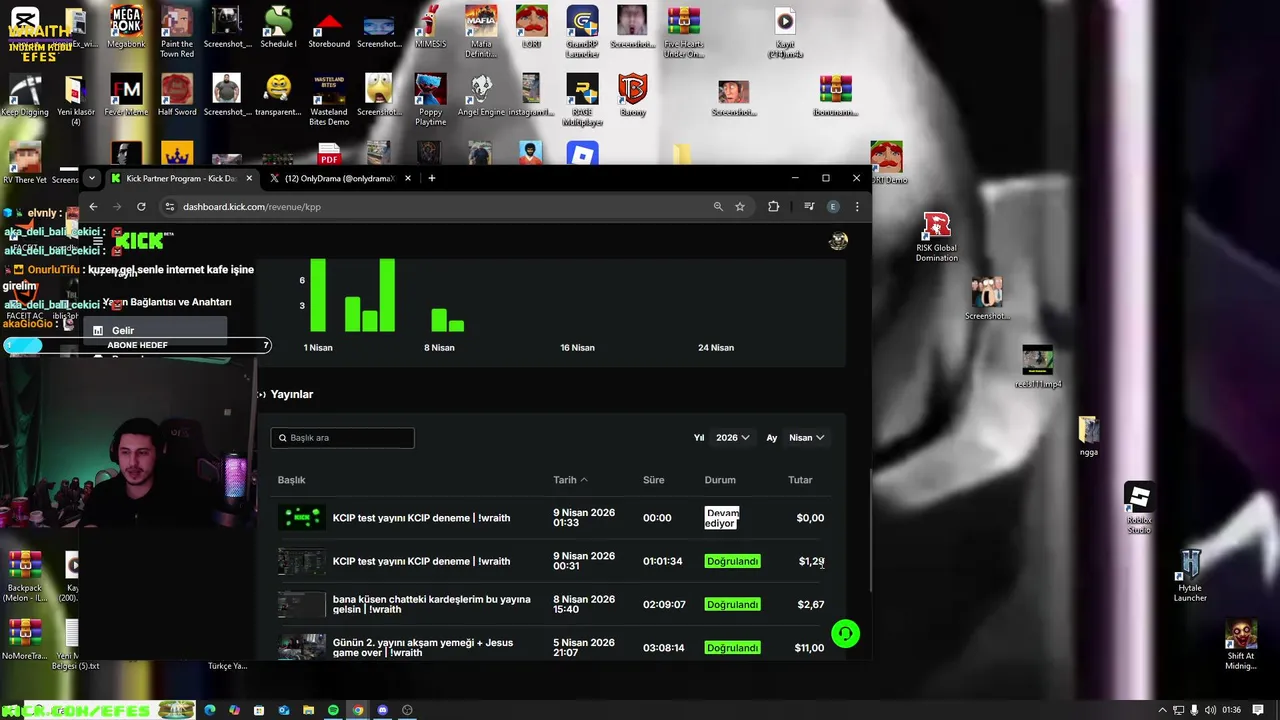Viewport: 1280px width, 720px height.
Task: Go back in Chrome browser
Action: (x=93, y=207)
